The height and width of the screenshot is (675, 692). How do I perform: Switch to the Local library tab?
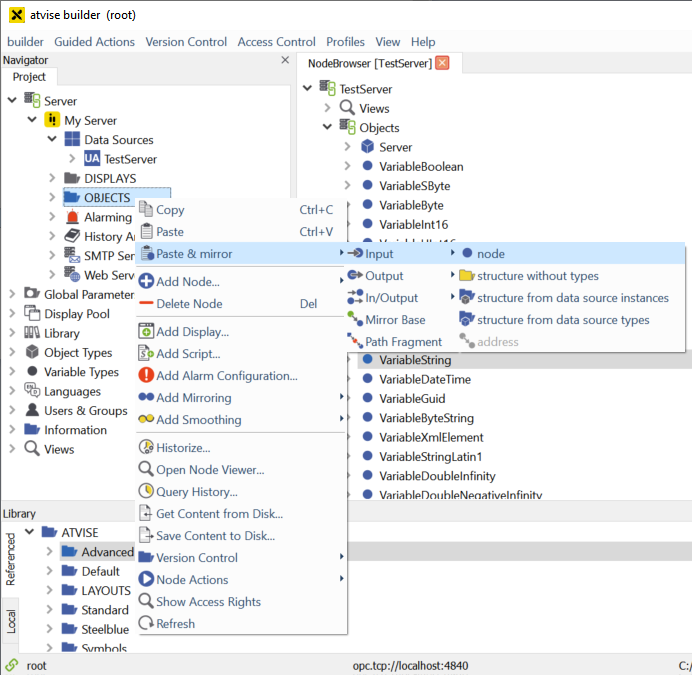coord(11,620)
